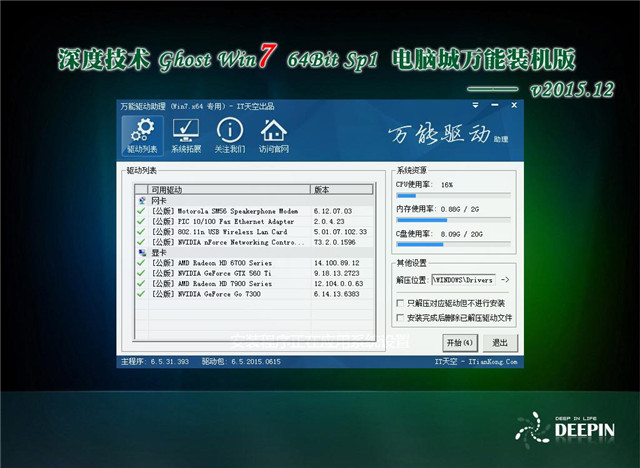The width and height of the screenshot is (640, 468).
Task: Open the ITianKong.Com link in status bar
Action: point(493,362)
